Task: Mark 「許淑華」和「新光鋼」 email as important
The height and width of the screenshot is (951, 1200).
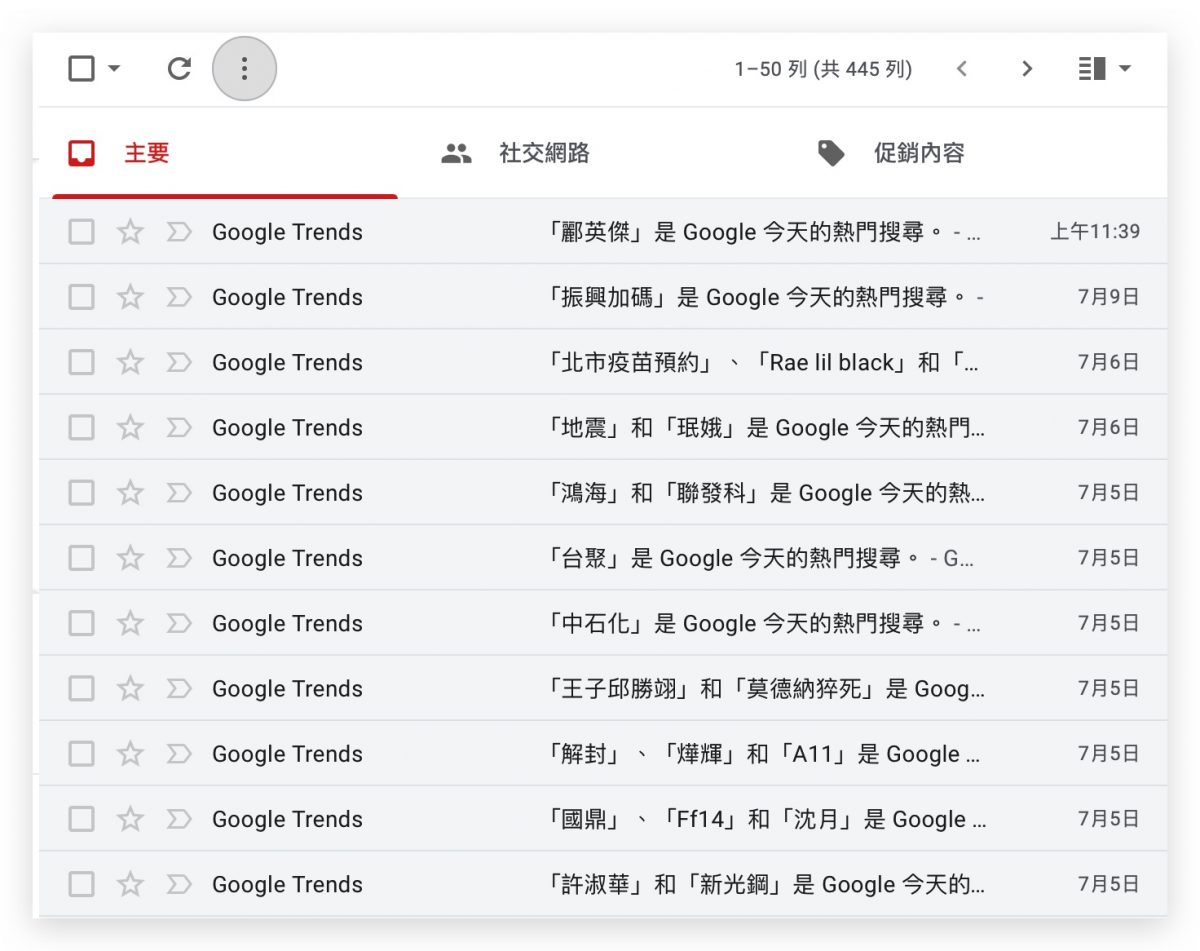Action: tap(178, 884)
